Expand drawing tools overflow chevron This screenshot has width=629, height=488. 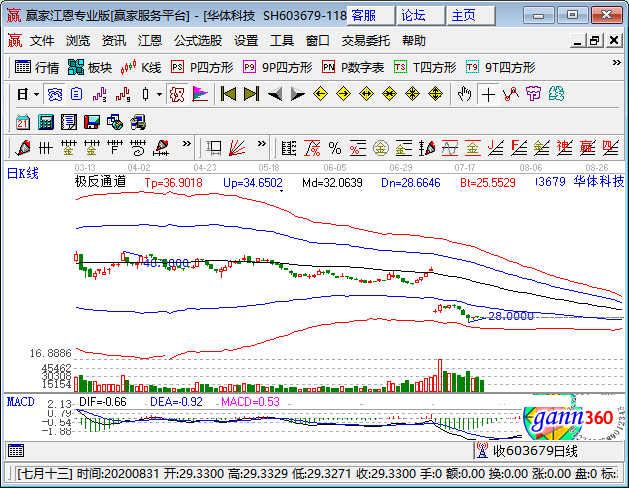(187, 143)
